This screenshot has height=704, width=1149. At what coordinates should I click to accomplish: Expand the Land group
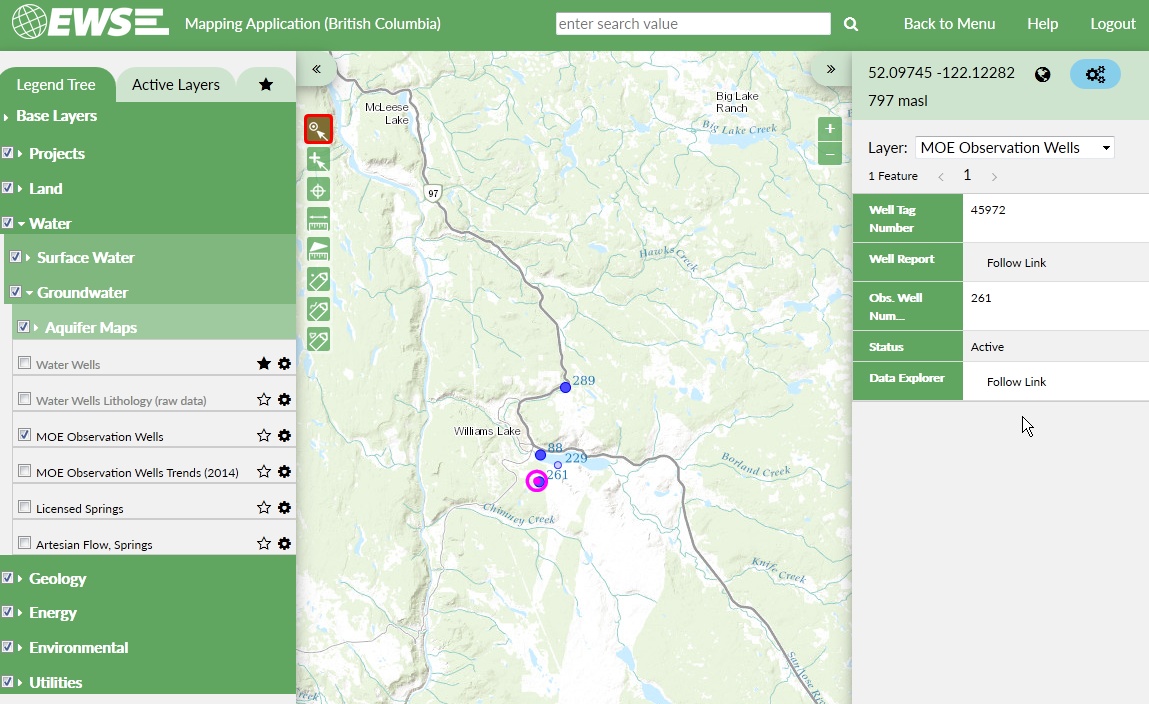[21, 189]
